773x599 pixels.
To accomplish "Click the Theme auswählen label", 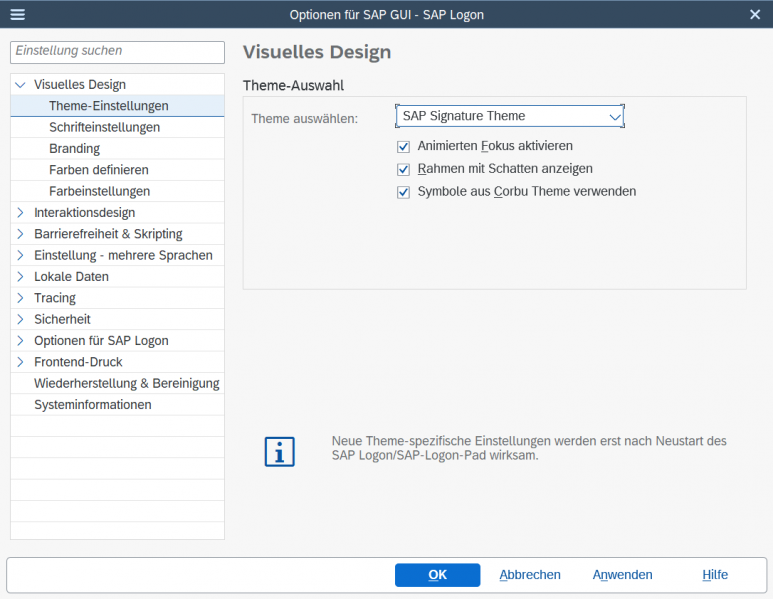I will (x=305, y=119).
